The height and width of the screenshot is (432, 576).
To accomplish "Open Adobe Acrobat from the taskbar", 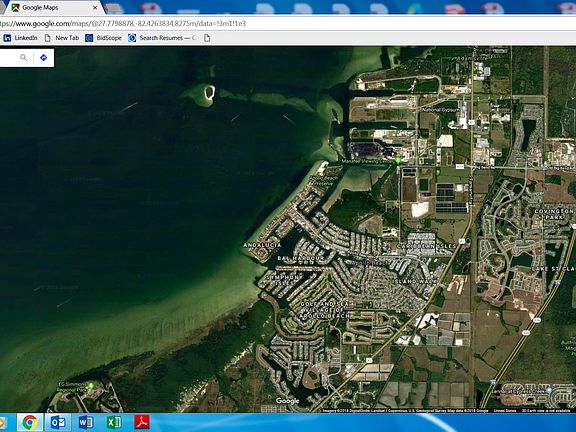I will (142, 422).
